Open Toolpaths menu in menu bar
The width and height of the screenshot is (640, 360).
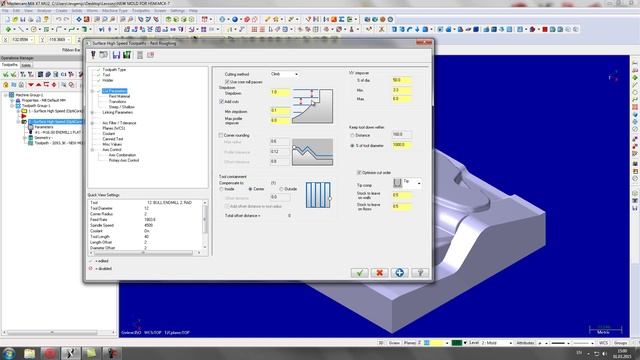click(x=141, y=11)
